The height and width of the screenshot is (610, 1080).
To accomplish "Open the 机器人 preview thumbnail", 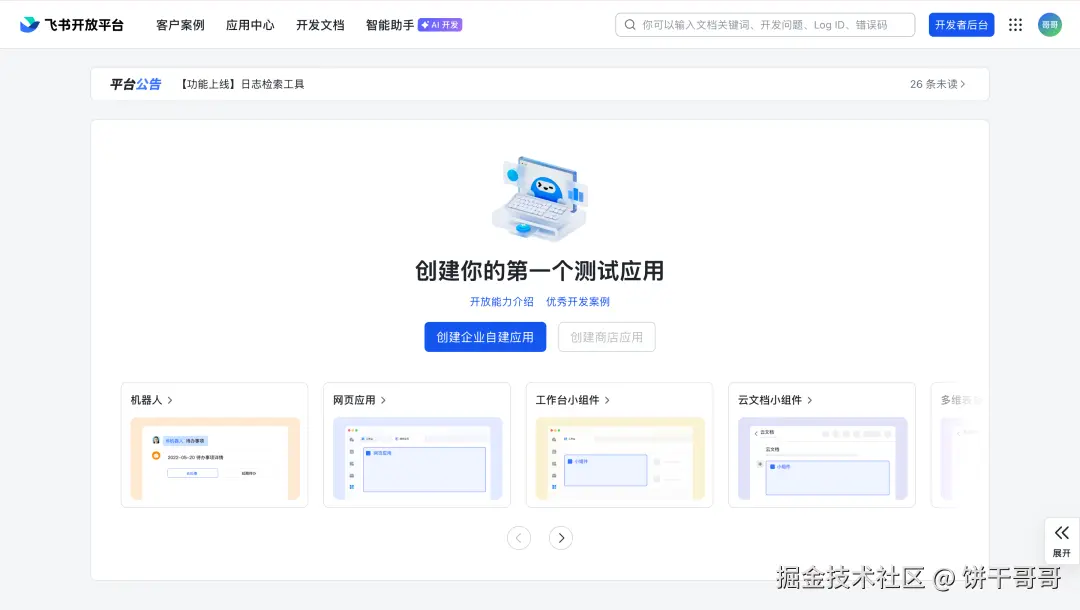I will pos(215,458).
